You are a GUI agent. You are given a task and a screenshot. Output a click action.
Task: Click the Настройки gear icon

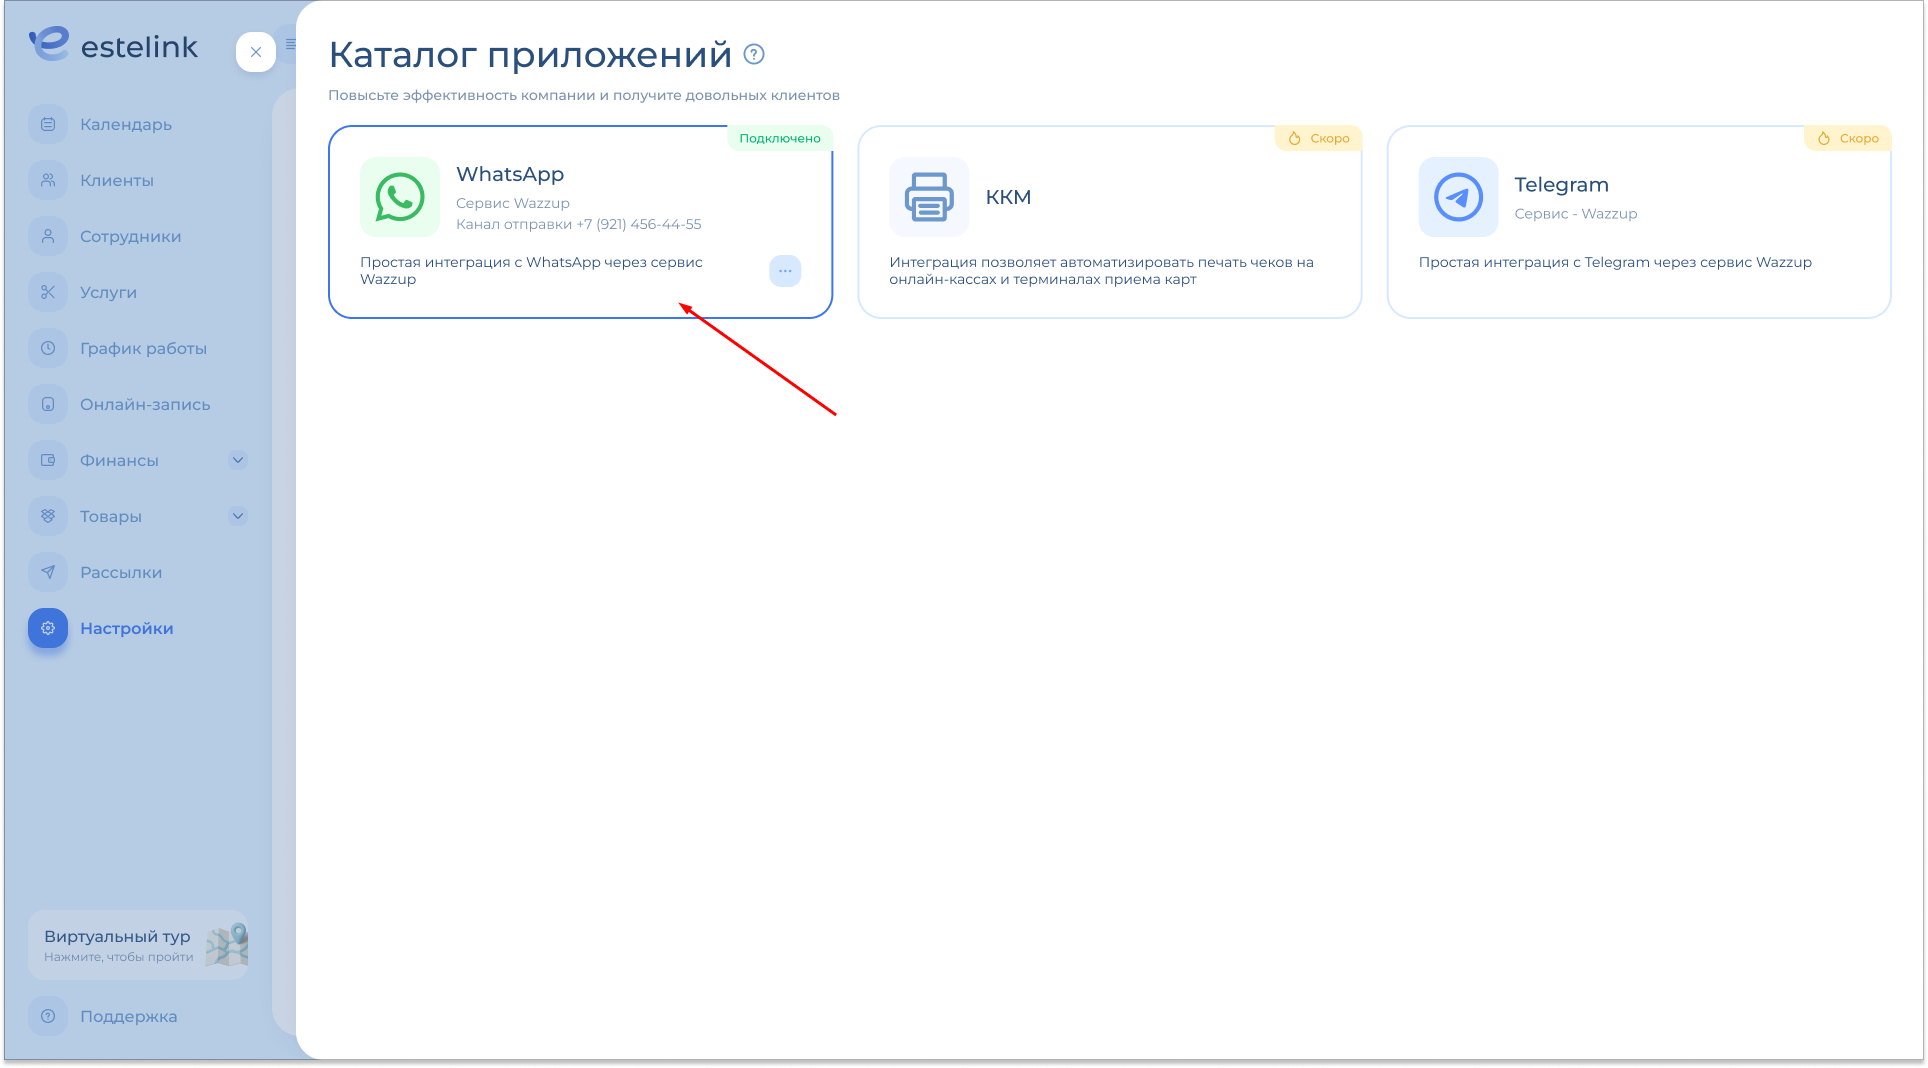pos(48,628)
